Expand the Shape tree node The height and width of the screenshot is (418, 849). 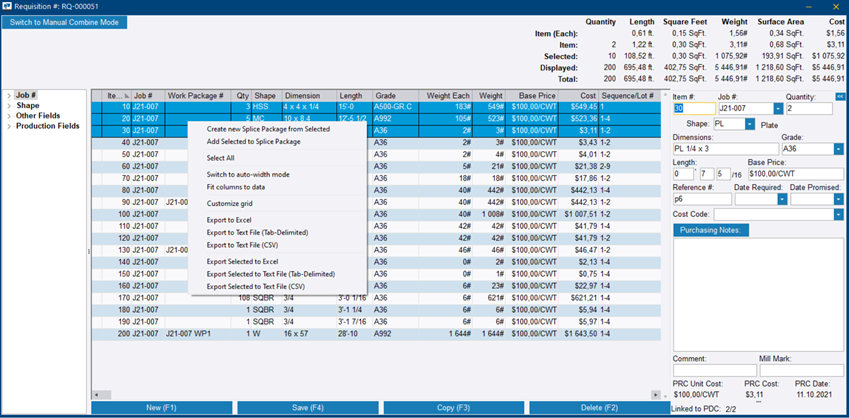click(8, 105)
